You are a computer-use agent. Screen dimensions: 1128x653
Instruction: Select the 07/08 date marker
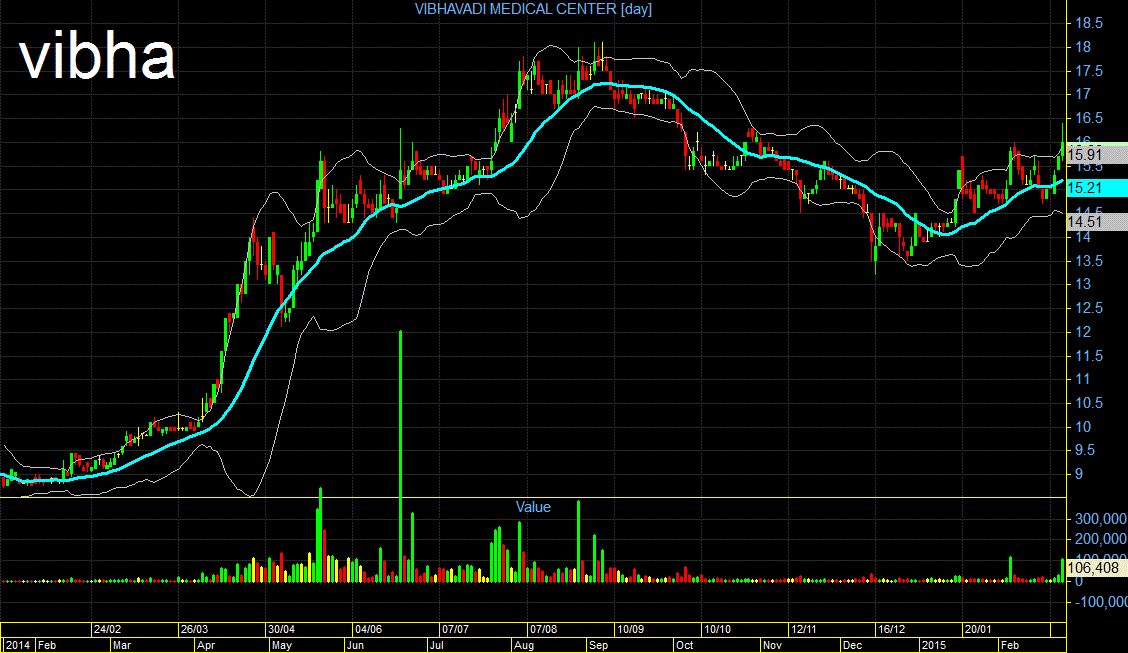click(x=543, y=629)
